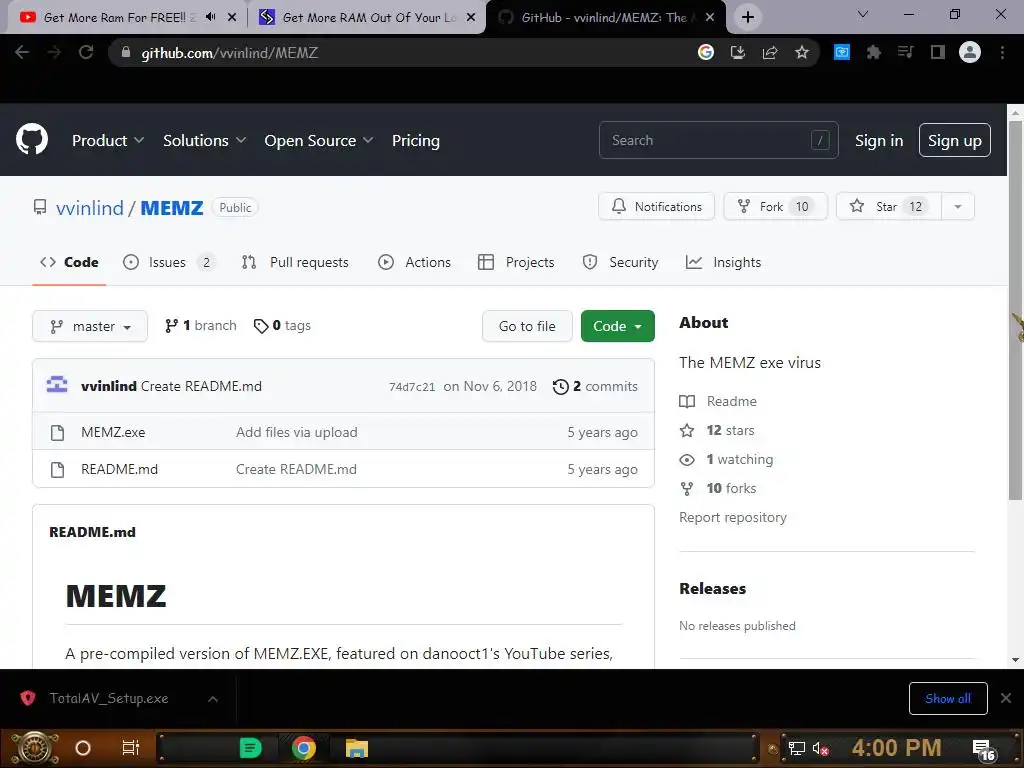Open the media control playlist icon
Screen dimensions: 1024x768
[906, 52]
